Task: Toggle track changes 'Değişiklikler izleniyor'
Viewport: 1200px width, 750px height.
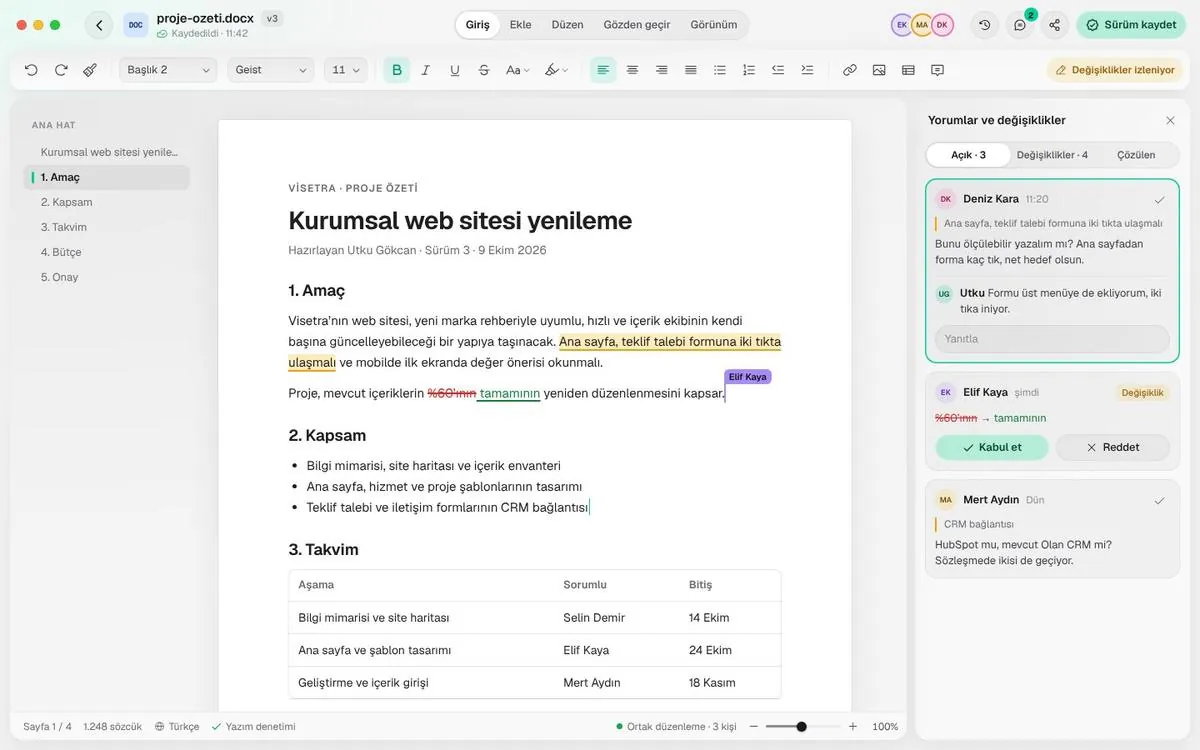Action: click(x=1115, y=70)
